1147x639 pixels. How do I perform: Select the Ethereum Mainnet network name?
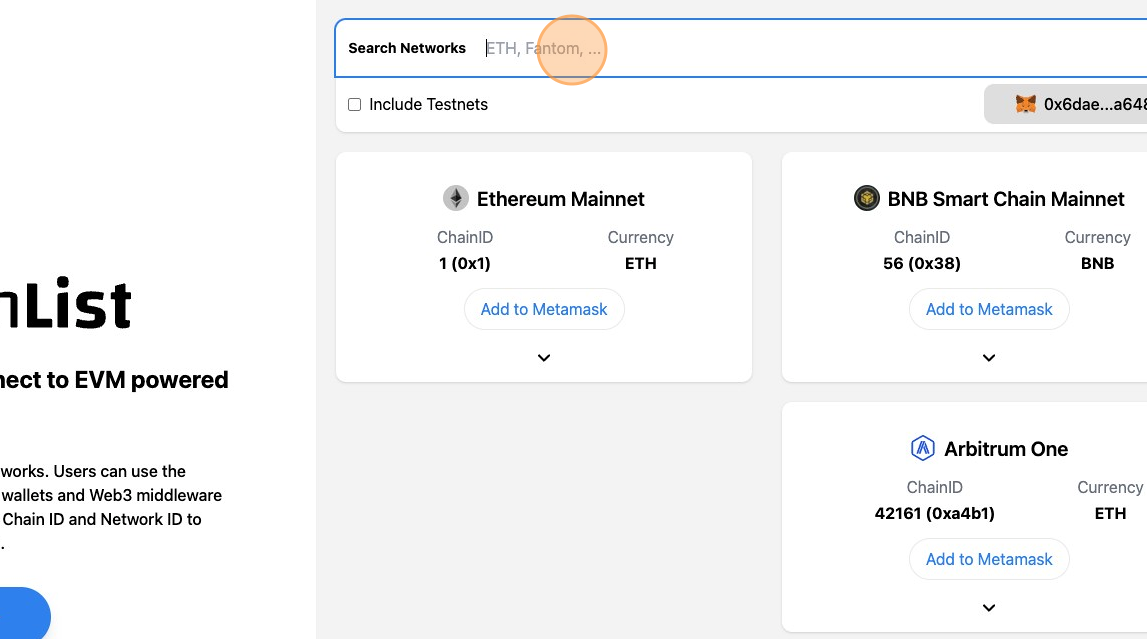point(561,199)
